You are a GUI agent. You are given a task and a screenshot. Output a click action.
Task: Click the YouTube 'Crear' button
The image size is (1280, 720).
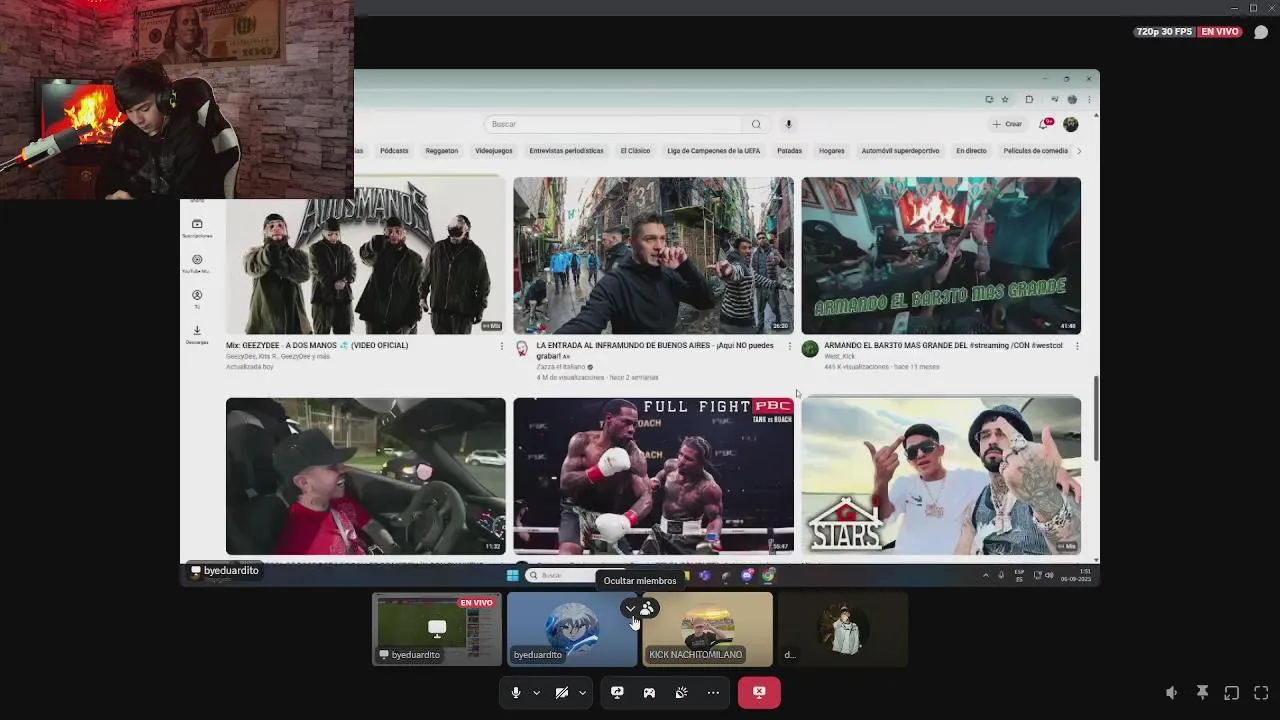click(x=1008, y=124)
